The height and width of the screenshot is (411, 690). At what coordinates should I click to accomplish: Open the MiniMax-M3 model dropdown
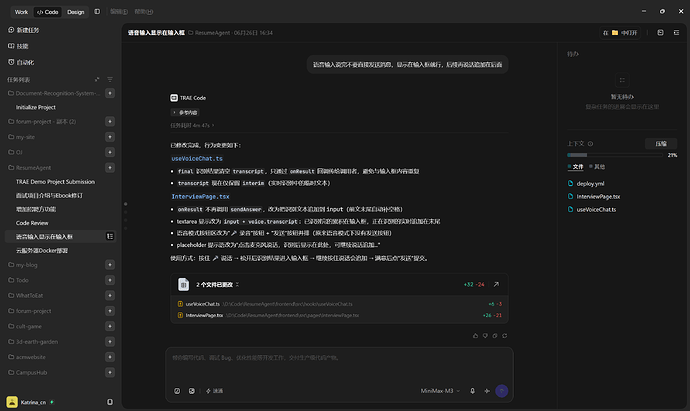[440, 391]
